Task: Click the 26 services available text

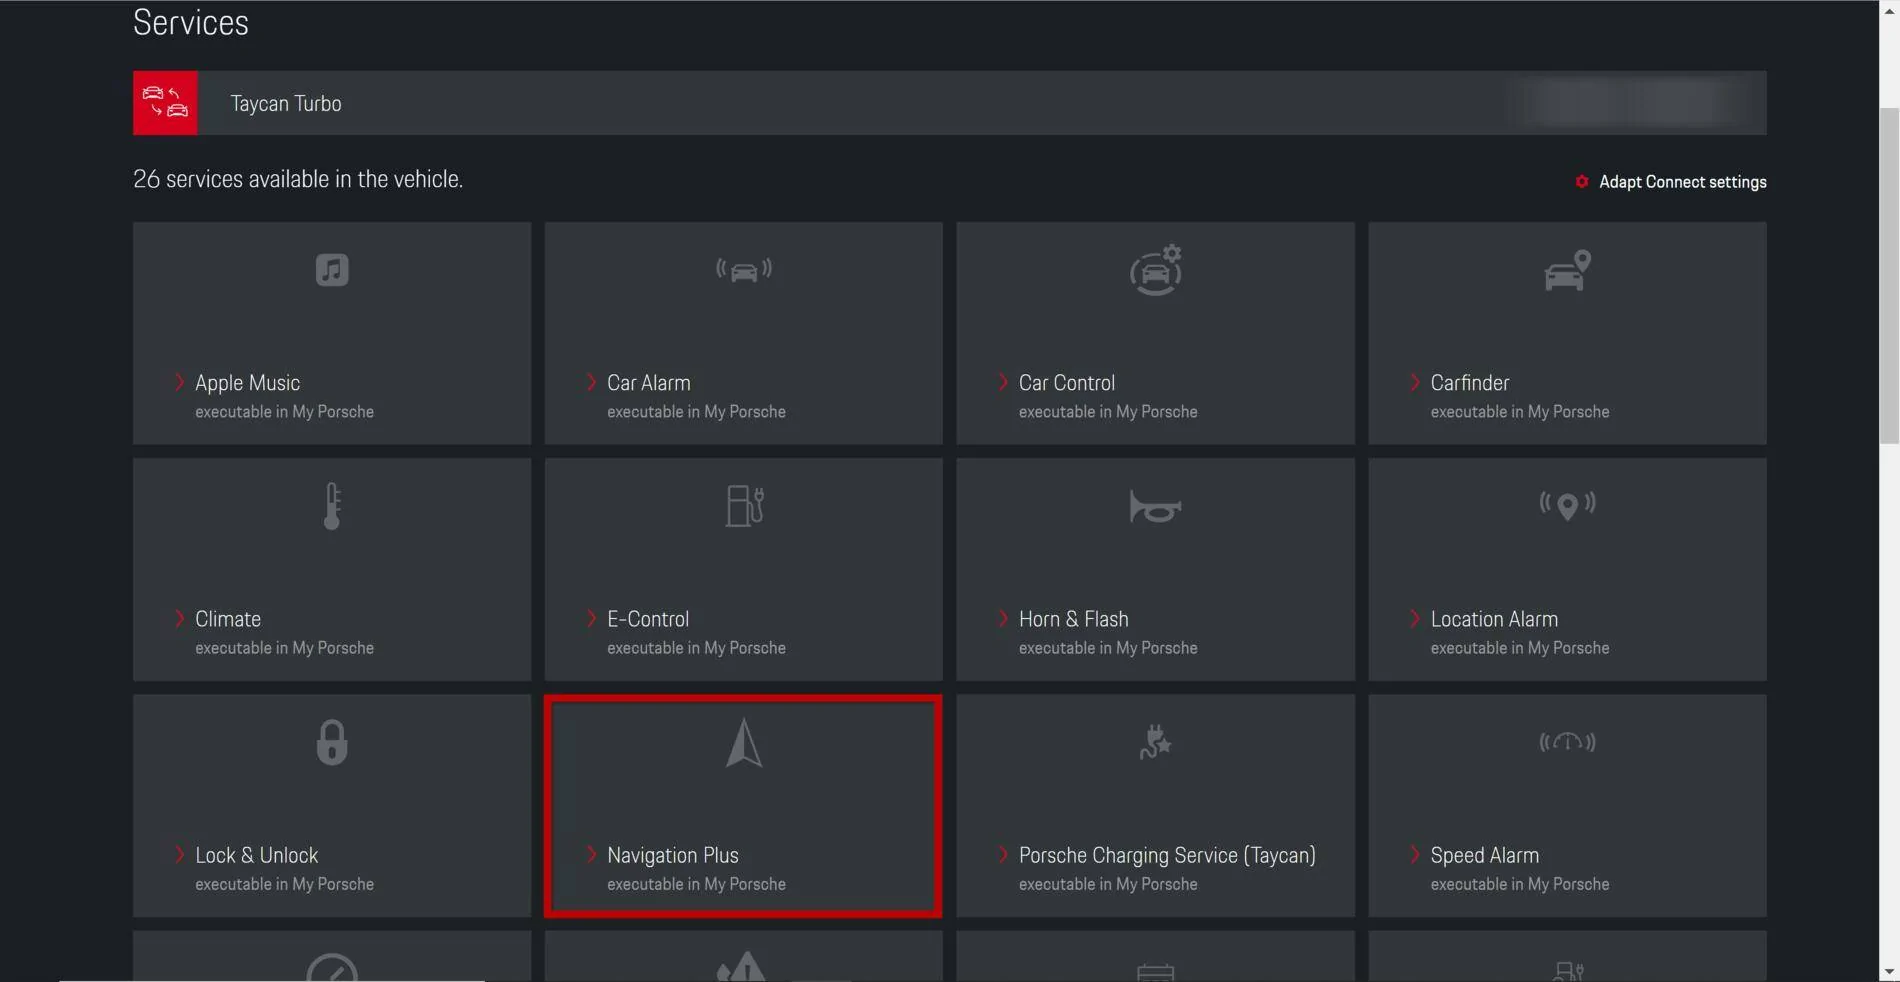Action: click(298, 179)
